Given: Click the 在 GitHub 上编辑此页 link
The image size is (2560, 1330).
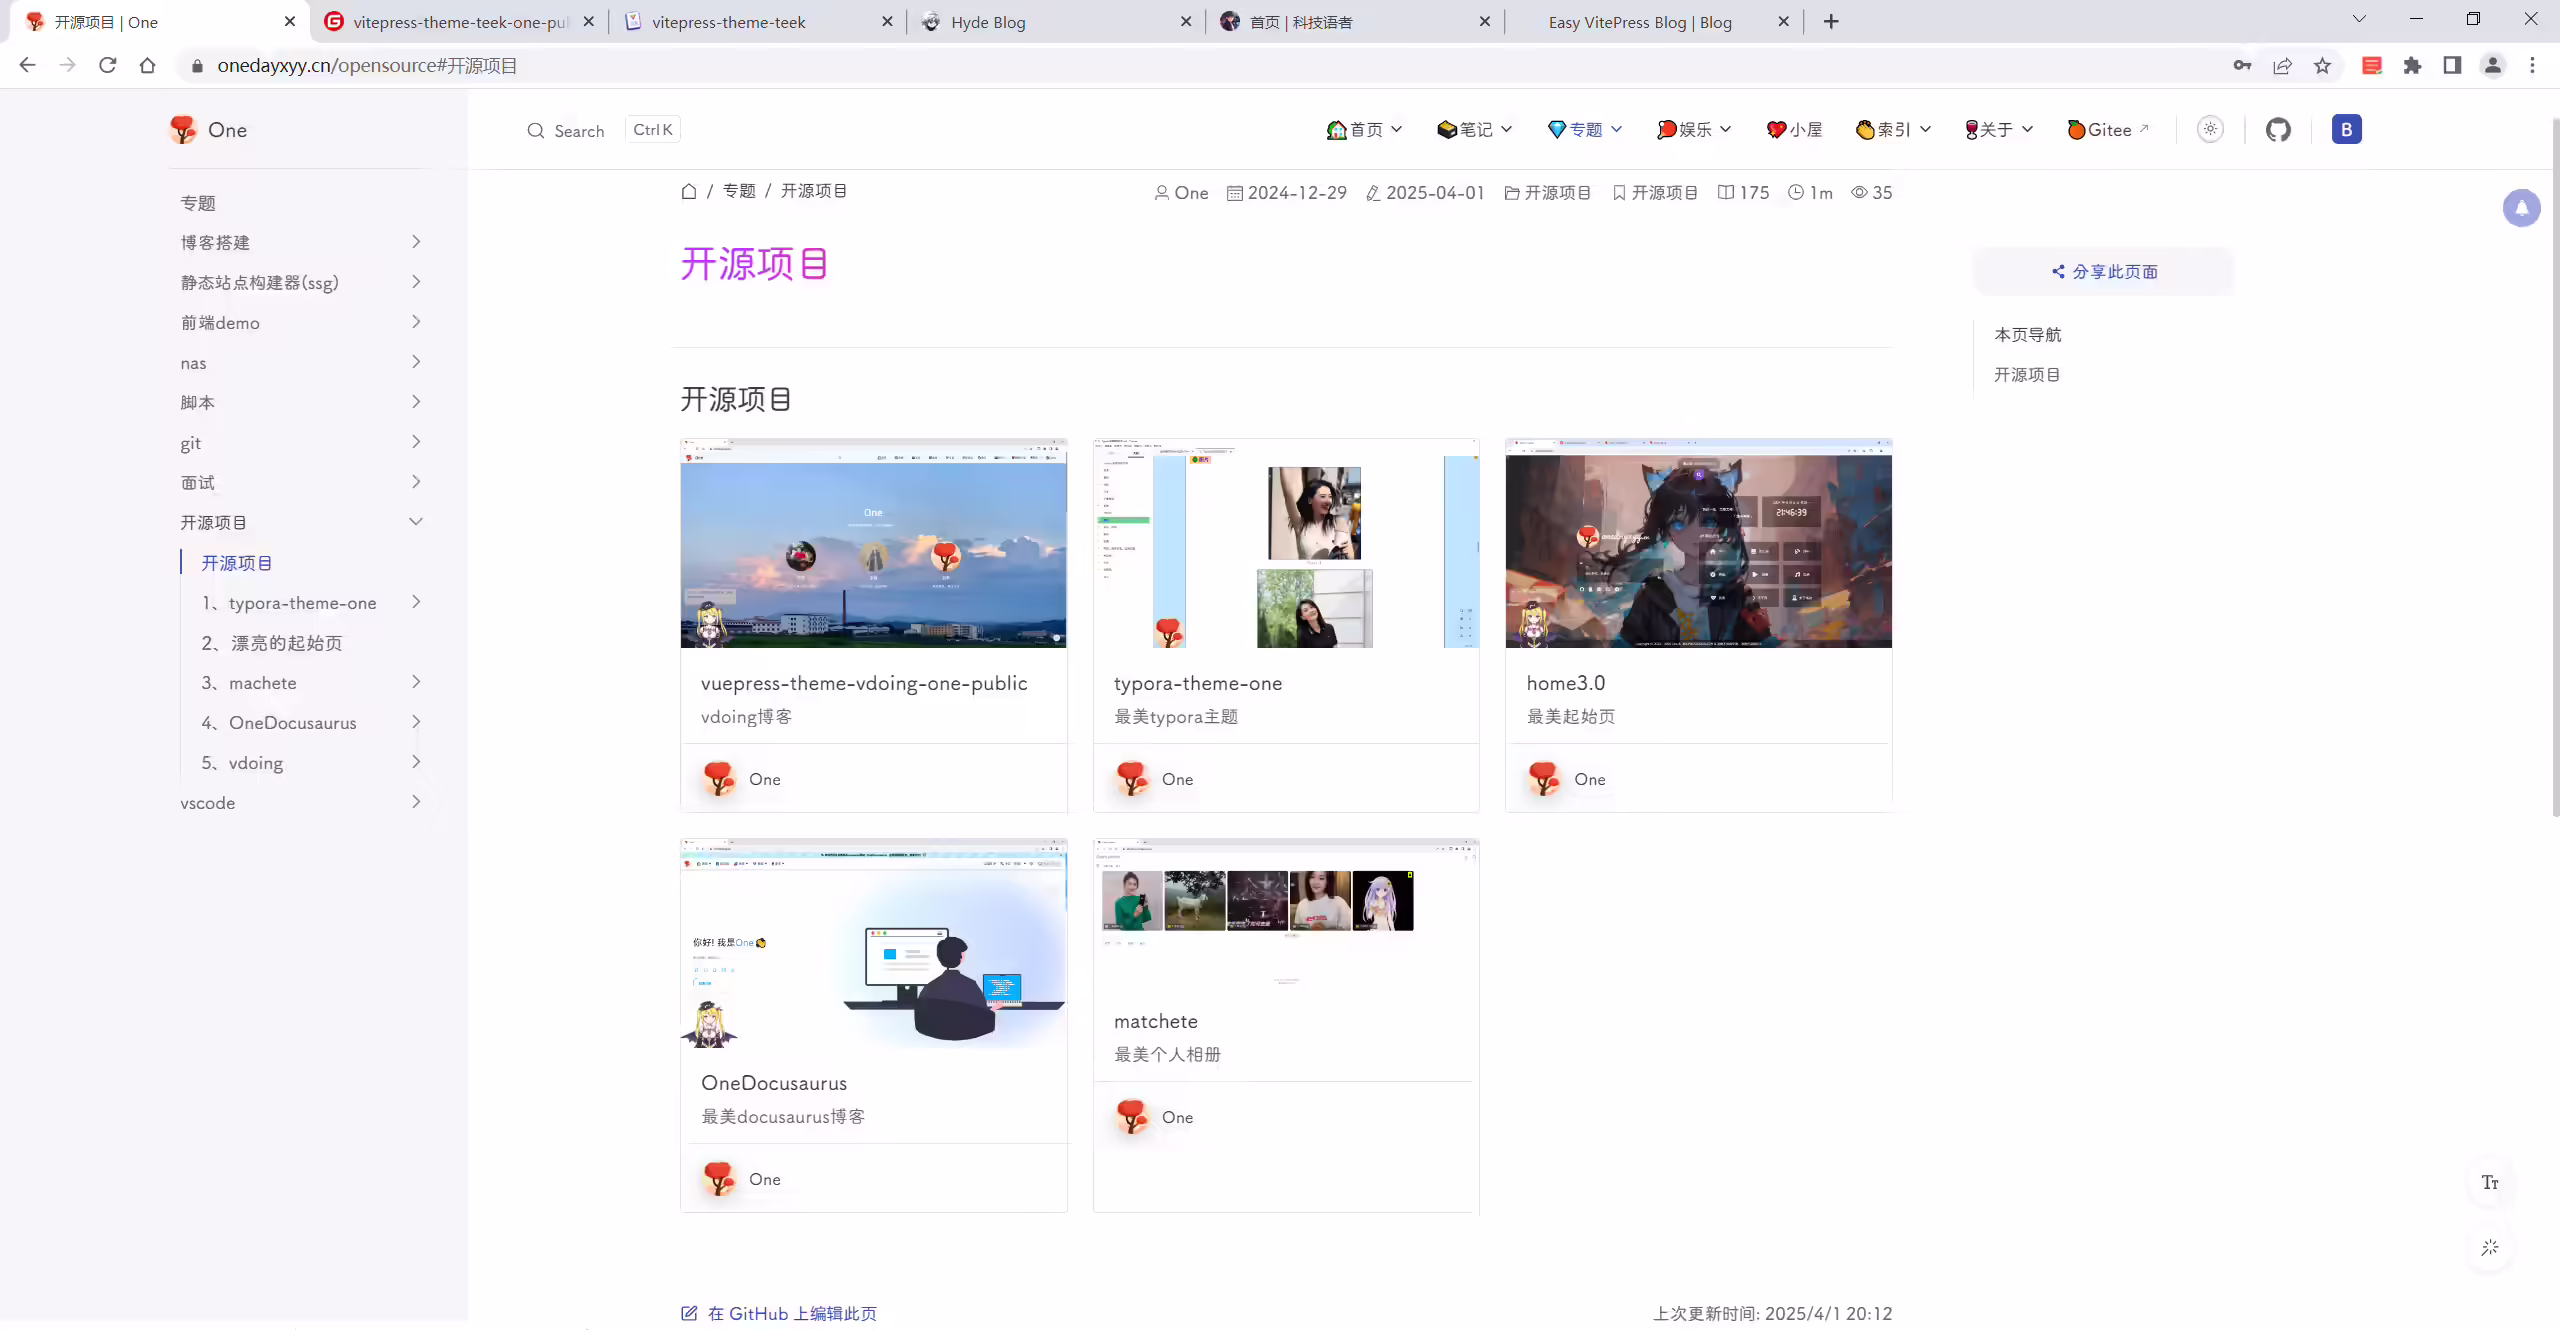Looking at the screenshot, I should [x=779, y=1314].
